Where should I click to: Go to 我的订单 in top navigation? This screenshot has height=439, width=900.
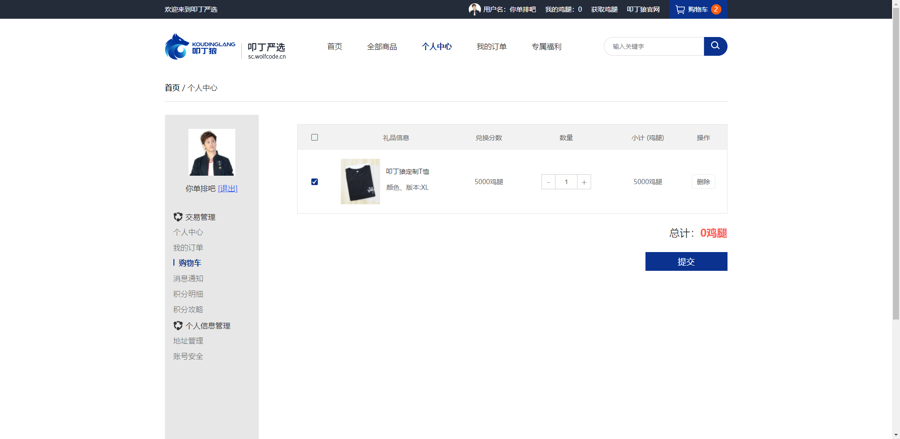(491, 47)
